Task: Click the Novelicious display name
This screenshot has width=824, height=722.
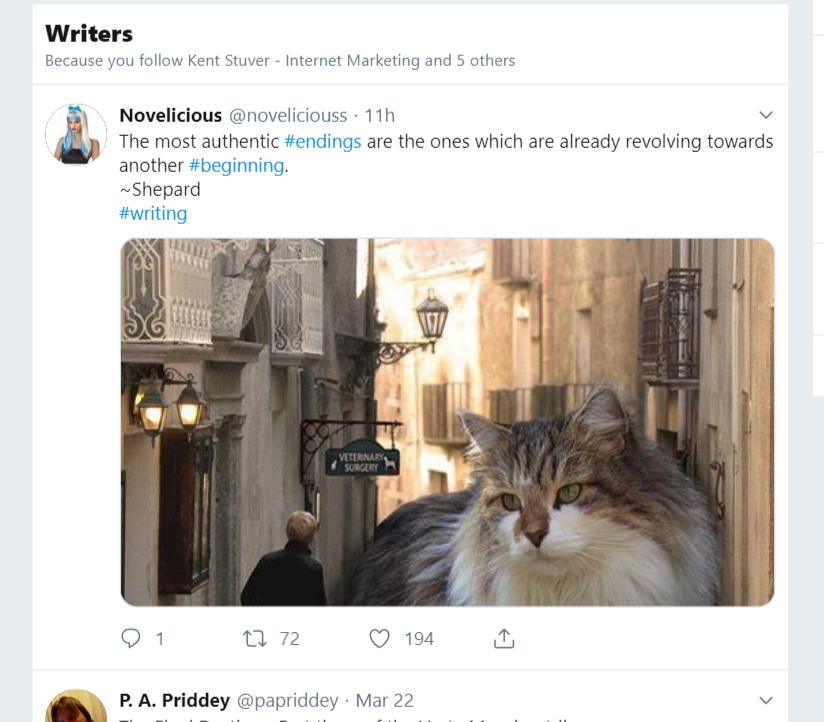Action: [x=170, y=115]
